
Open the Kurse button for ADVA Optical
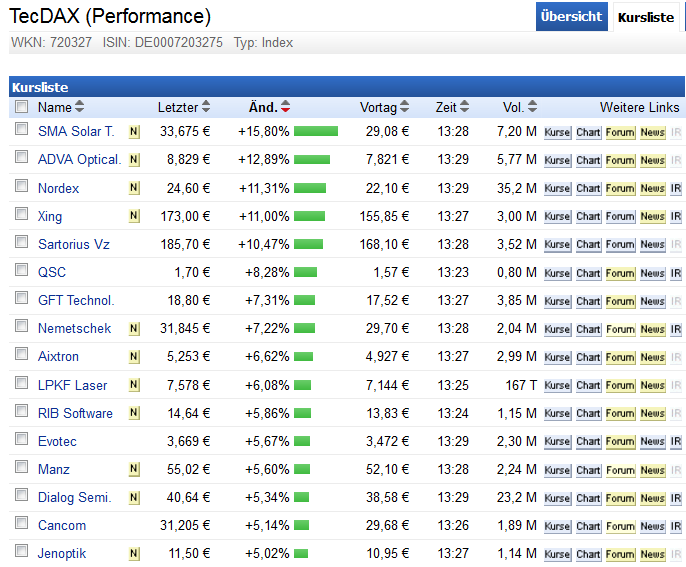[557, 161]
